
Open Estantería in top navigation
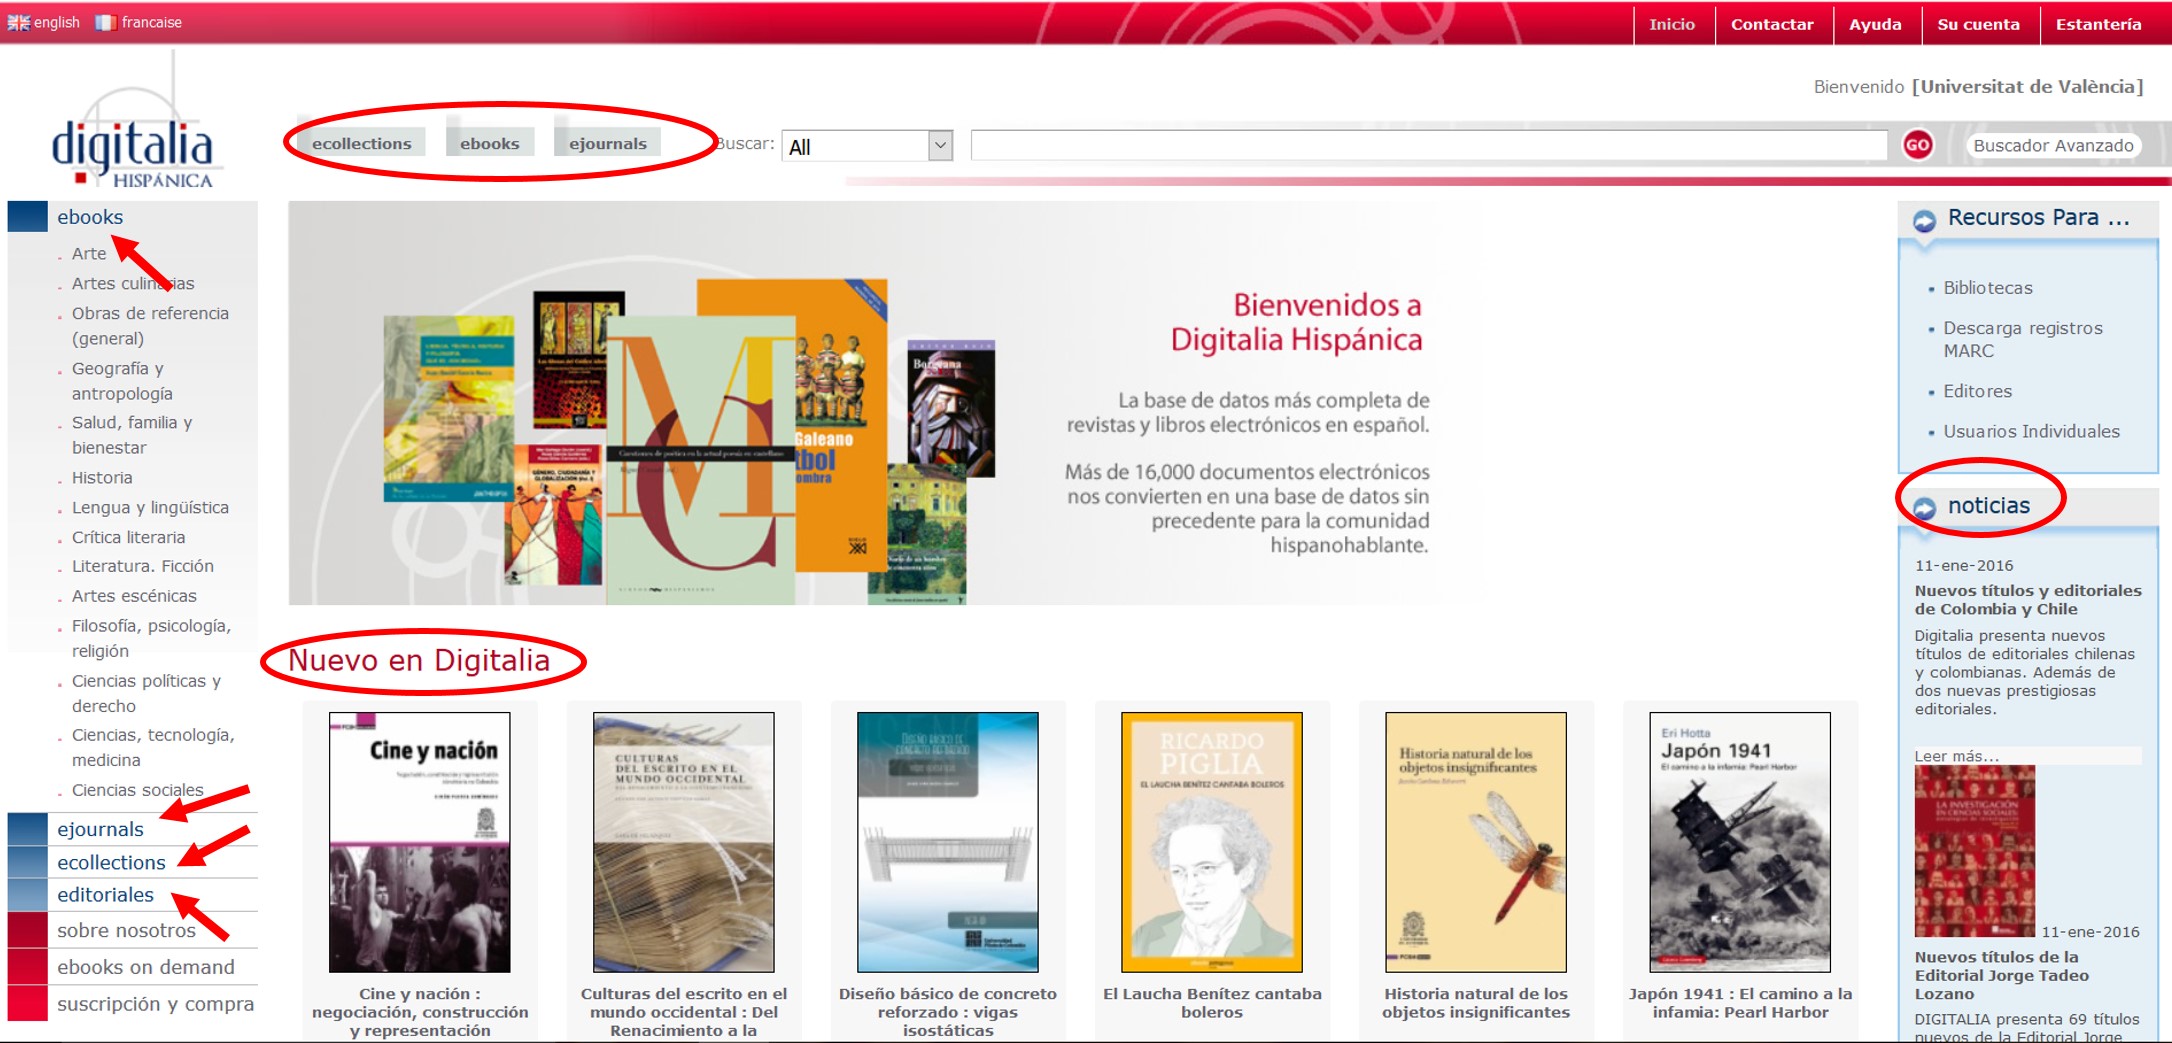pyautogui.click(x=2098, y=24)
